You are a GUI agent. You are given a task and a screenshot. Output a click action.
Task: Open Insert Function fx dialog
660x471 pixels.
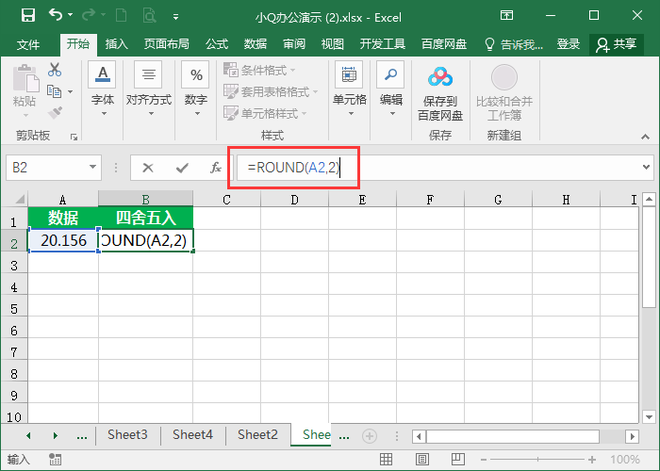click(x=215, y=169)
